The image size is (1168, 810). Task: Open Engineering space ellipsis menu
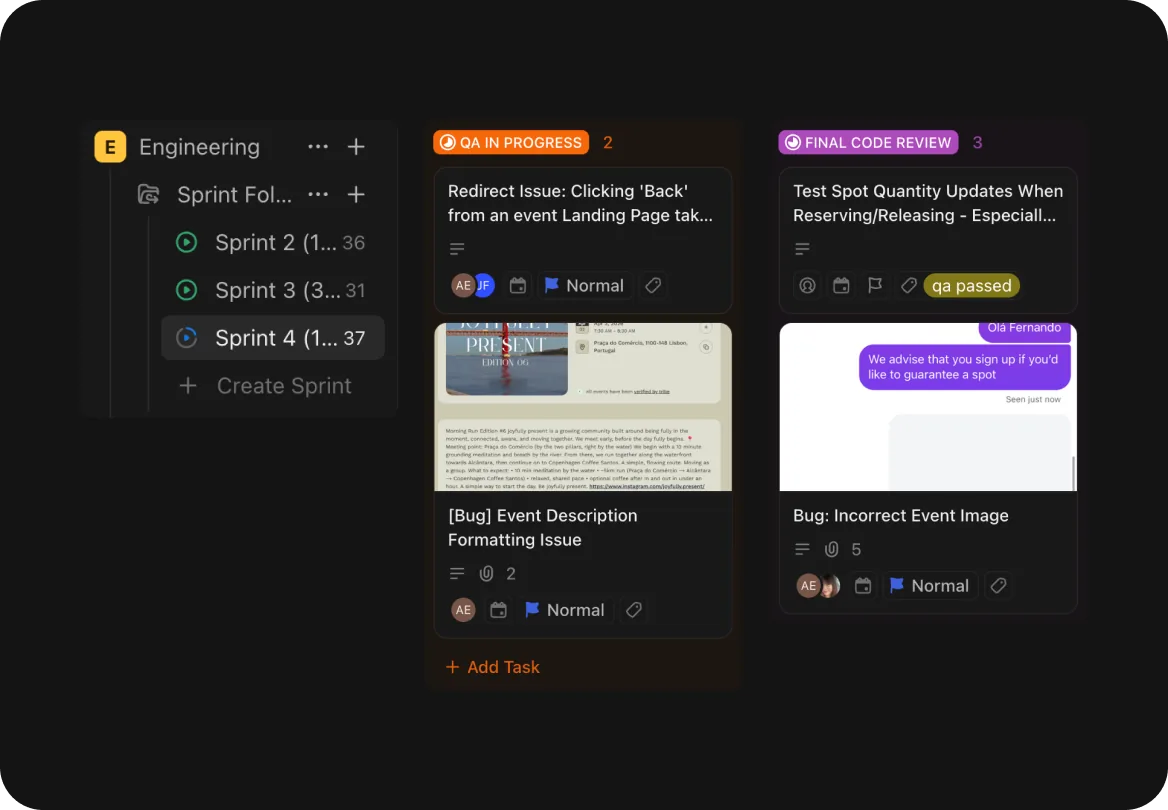318,147
